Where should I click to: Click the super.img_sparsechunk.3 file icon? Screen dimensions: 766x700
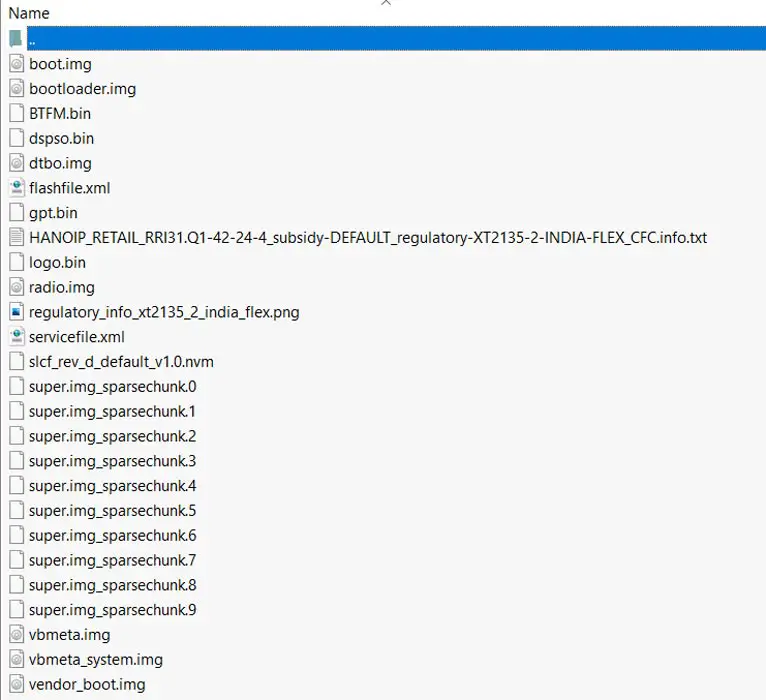point(17,461)
